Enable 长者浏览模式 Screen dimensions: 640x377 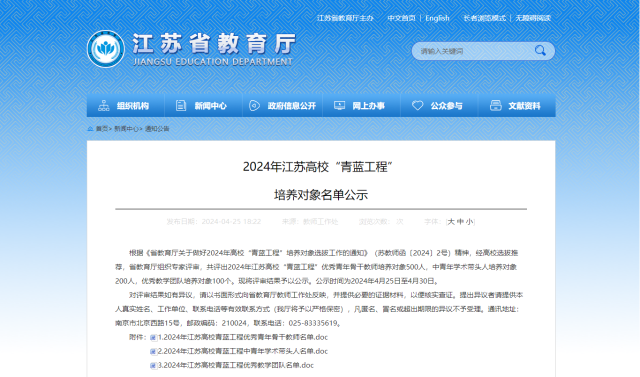point(484,18)
